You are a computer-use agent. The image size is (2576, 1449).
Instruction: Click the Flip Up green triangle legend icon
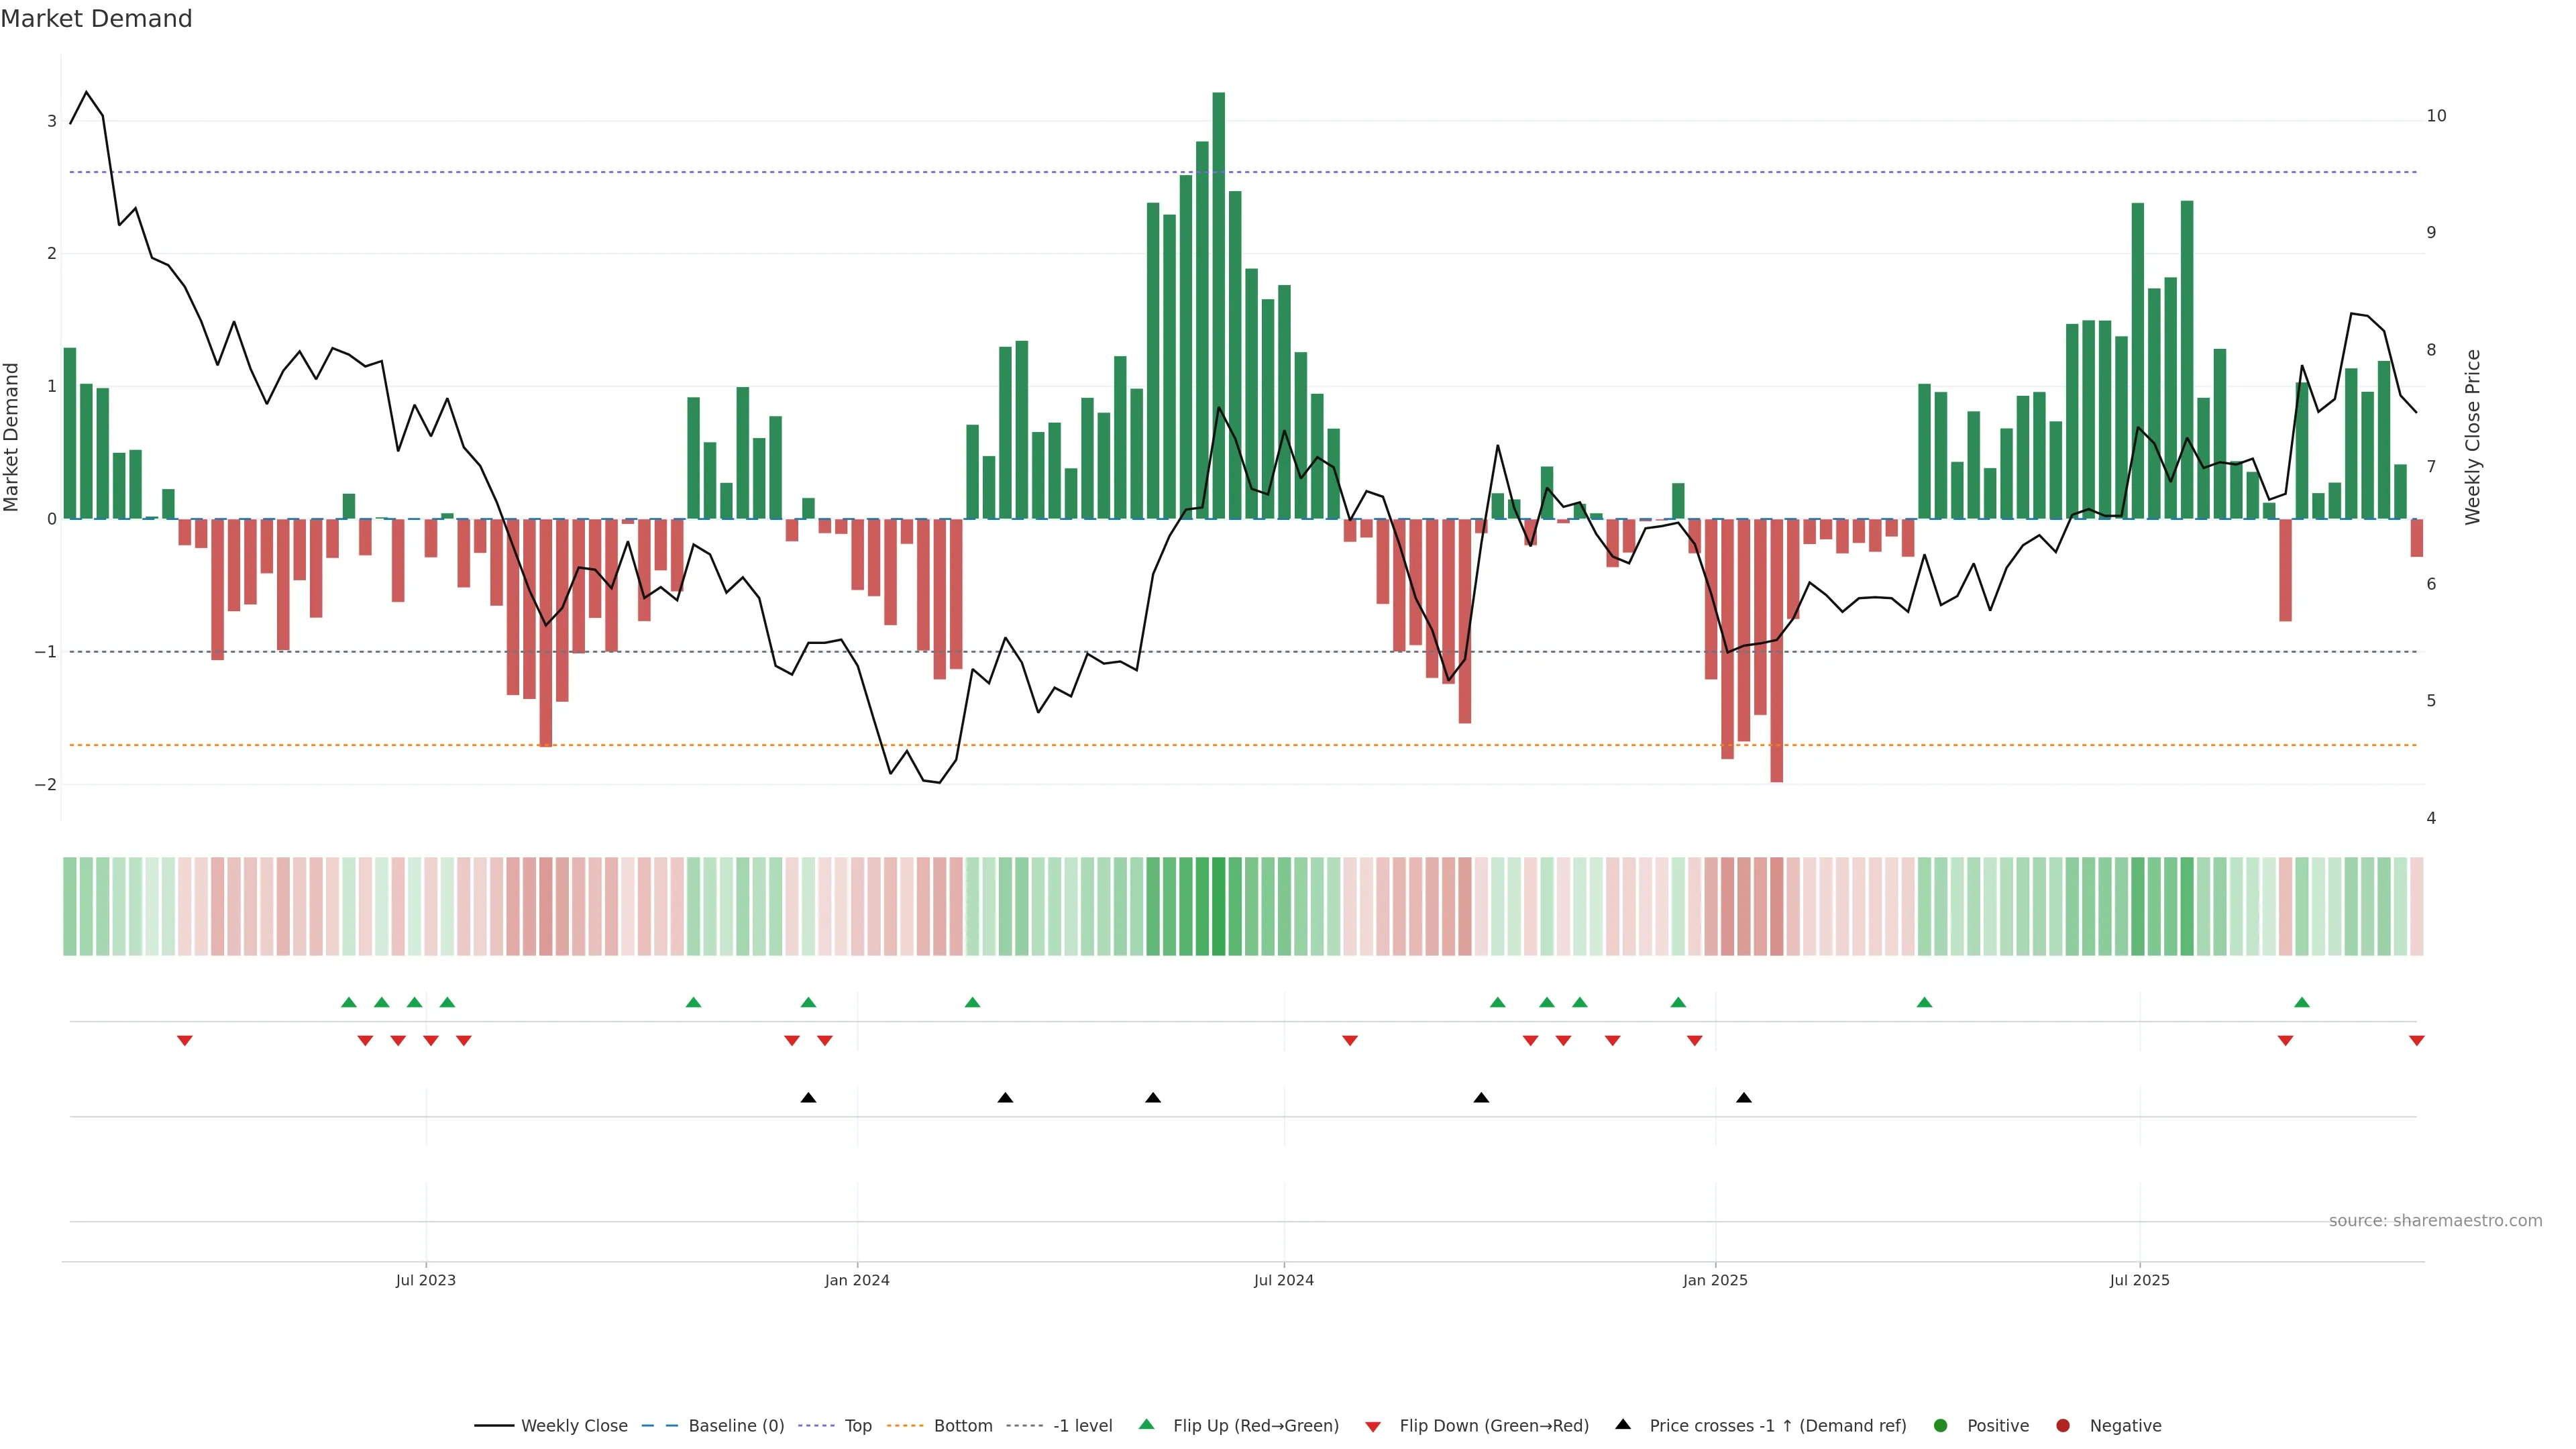(x=1146, y=1425)
